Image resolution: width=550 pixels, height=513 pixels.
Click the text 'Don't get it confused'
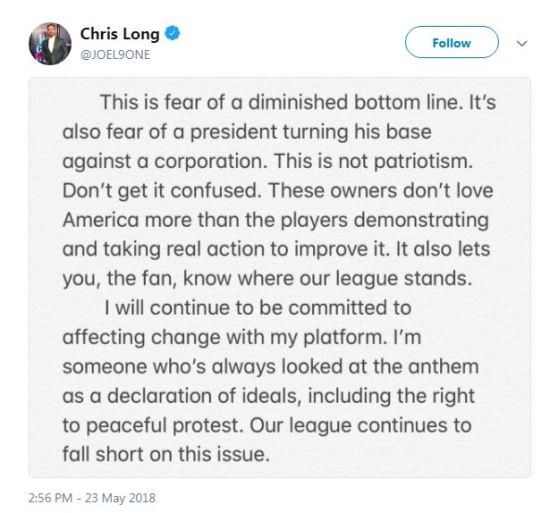tap(162, 191)
